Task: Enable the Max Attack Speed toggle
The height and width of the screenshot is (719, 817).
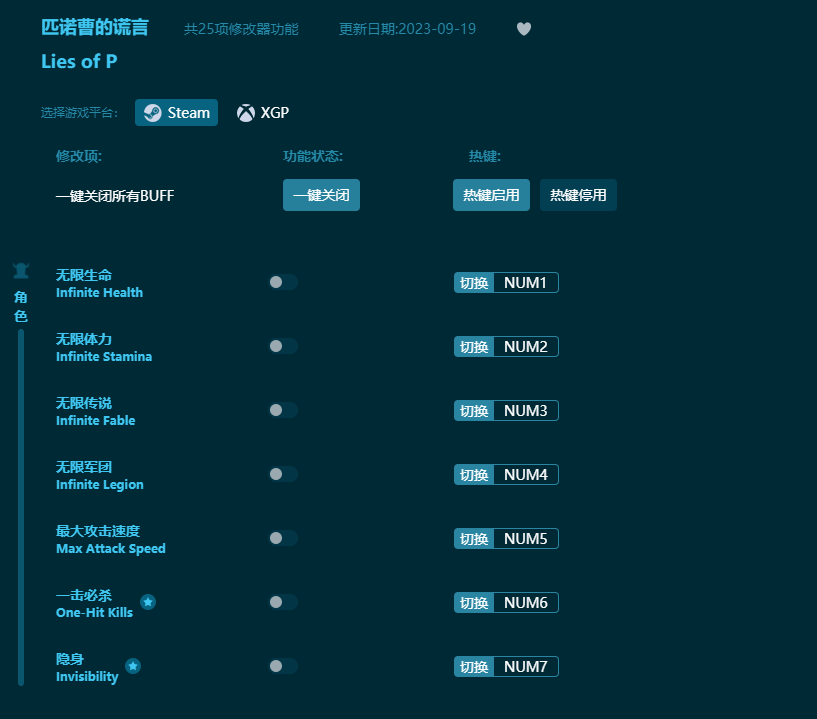Action: (283, 538)
